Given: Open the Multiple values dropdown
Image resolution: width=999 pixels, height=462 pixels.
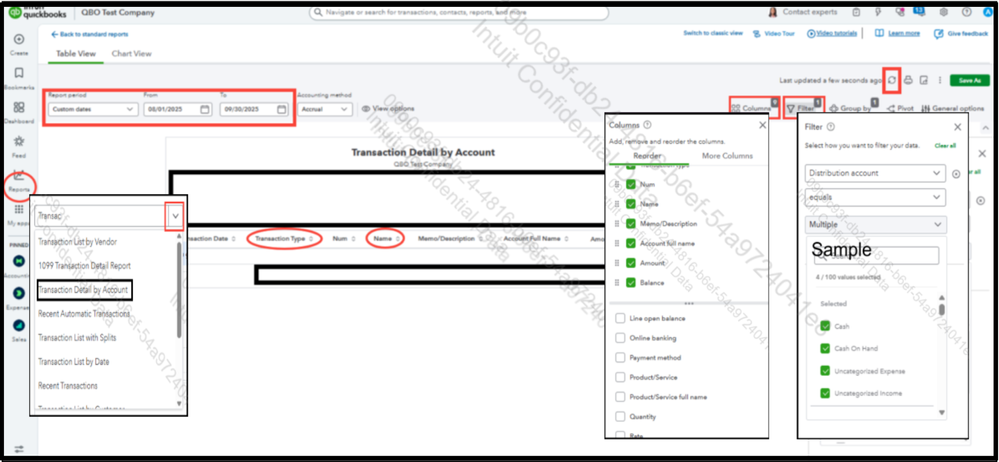Looking at the screenshot, I should 875,224.
